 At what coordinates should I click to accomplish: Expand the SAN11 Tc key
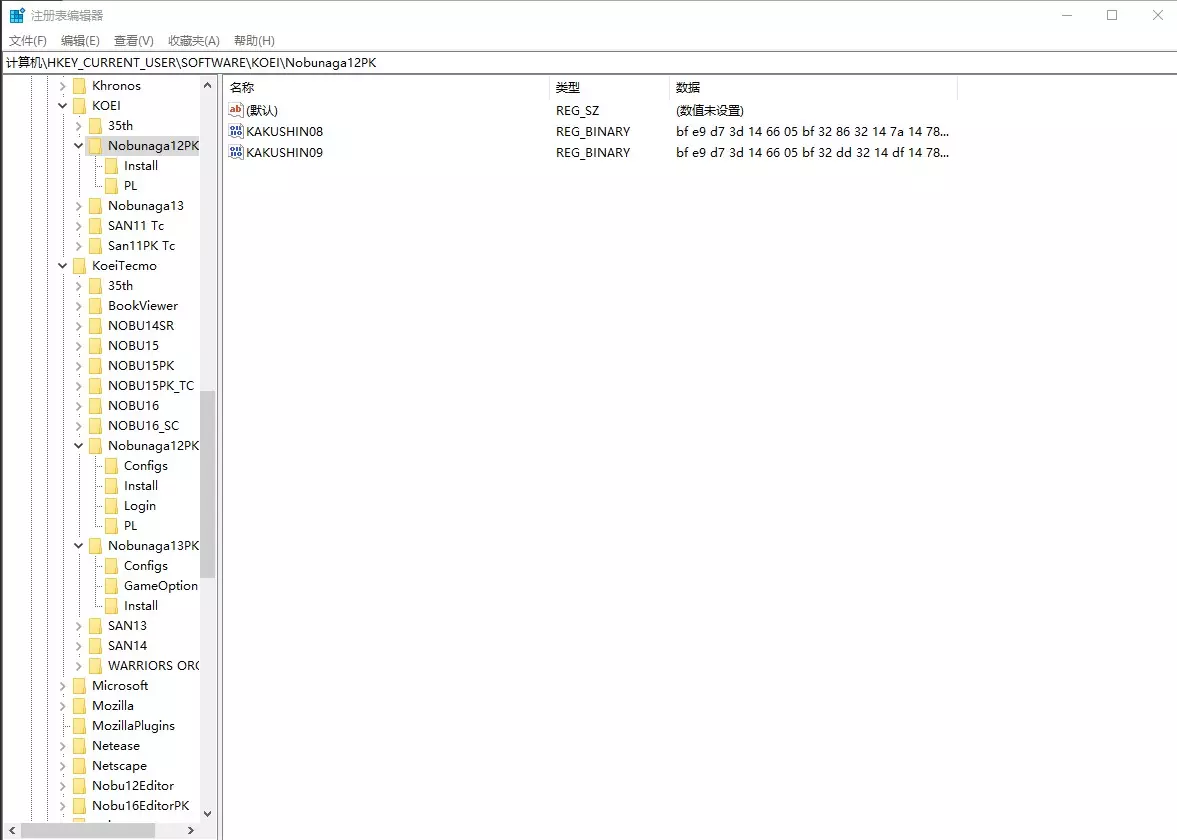tap(78, 226)
